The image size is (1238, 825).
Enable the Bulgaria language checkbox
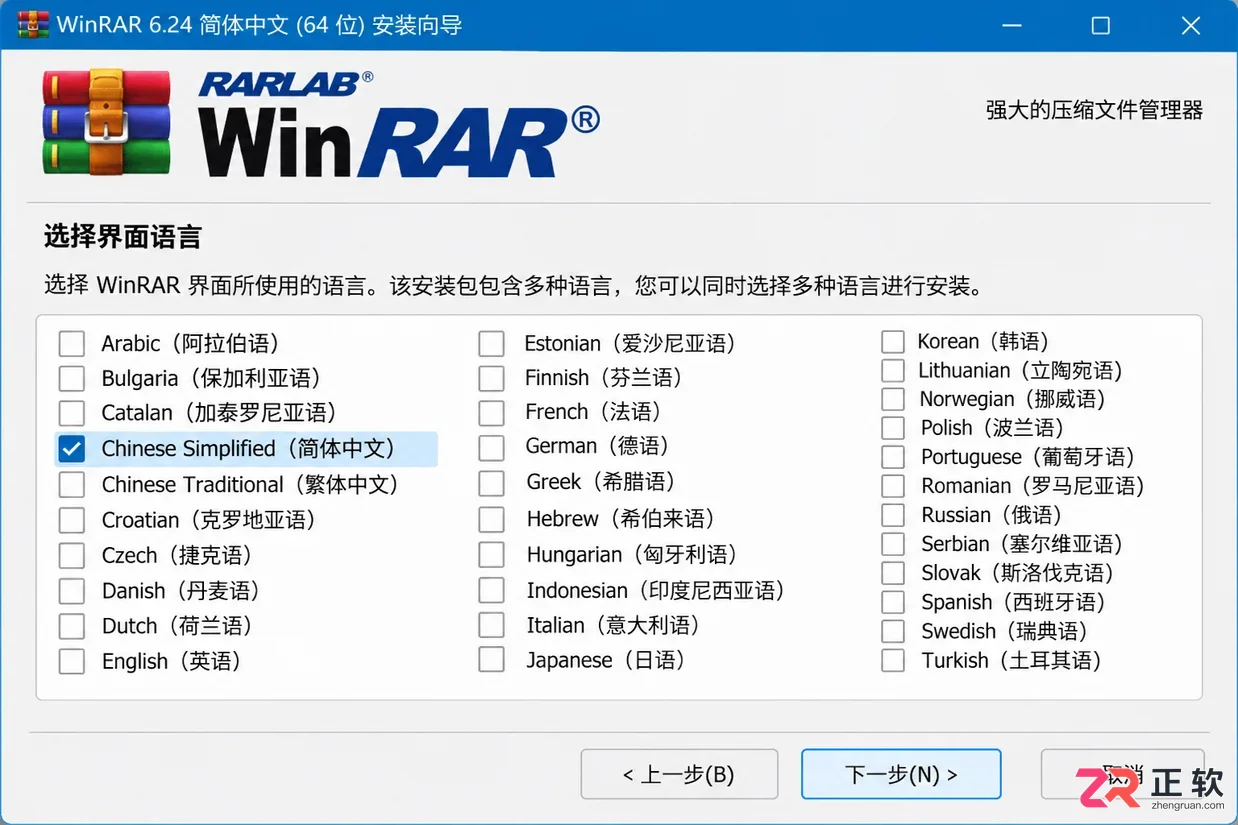coord(72,378)
